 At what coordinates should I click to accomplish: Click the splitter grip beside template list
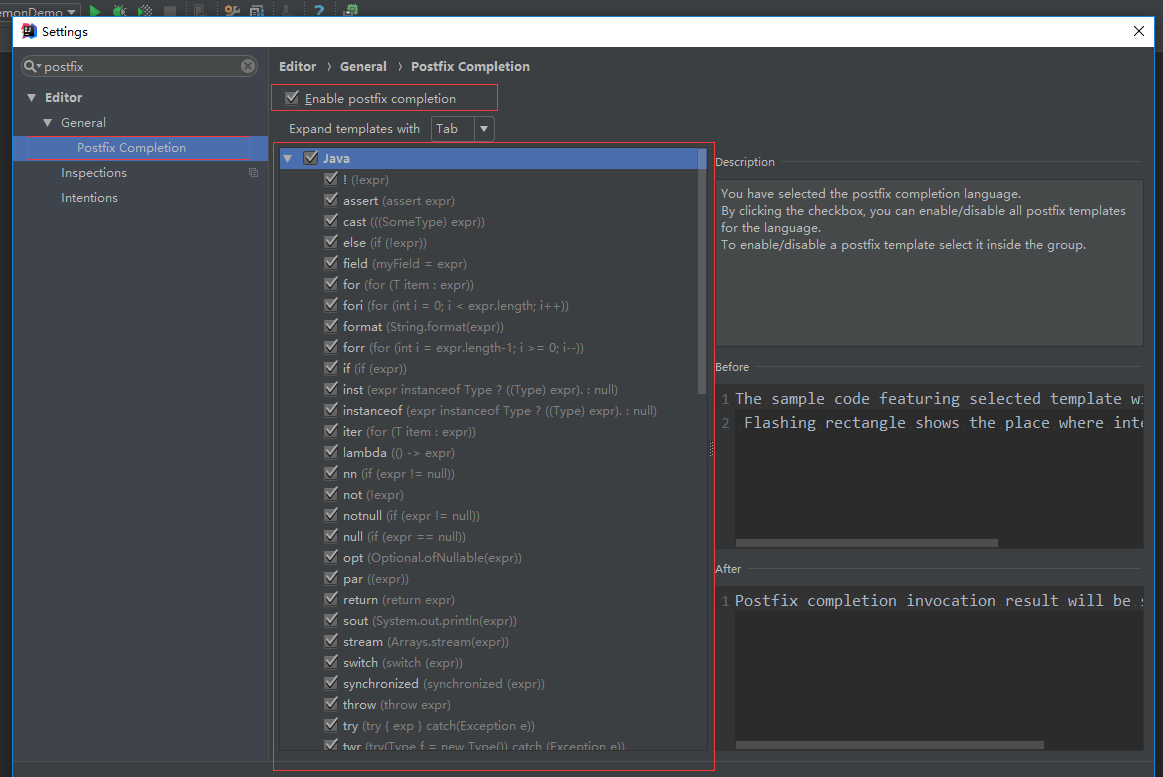pyautogui.click(x=711, y=449)
